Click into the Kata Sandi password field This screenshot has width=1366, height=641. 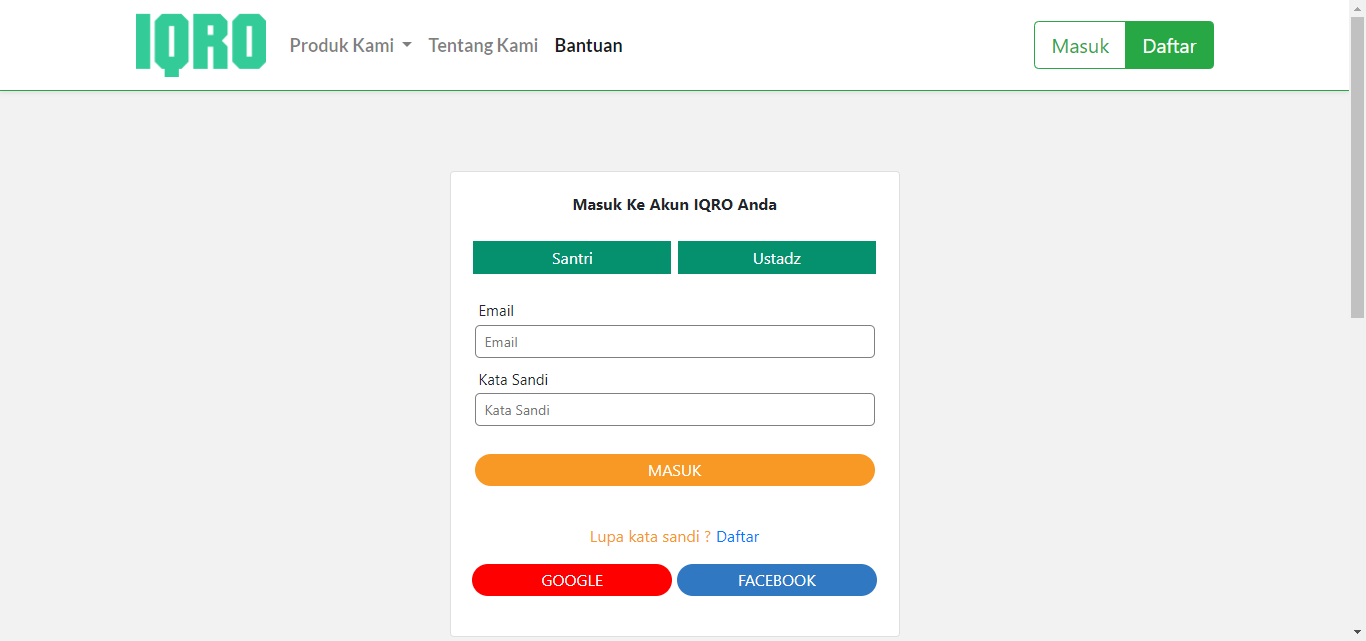675,410
